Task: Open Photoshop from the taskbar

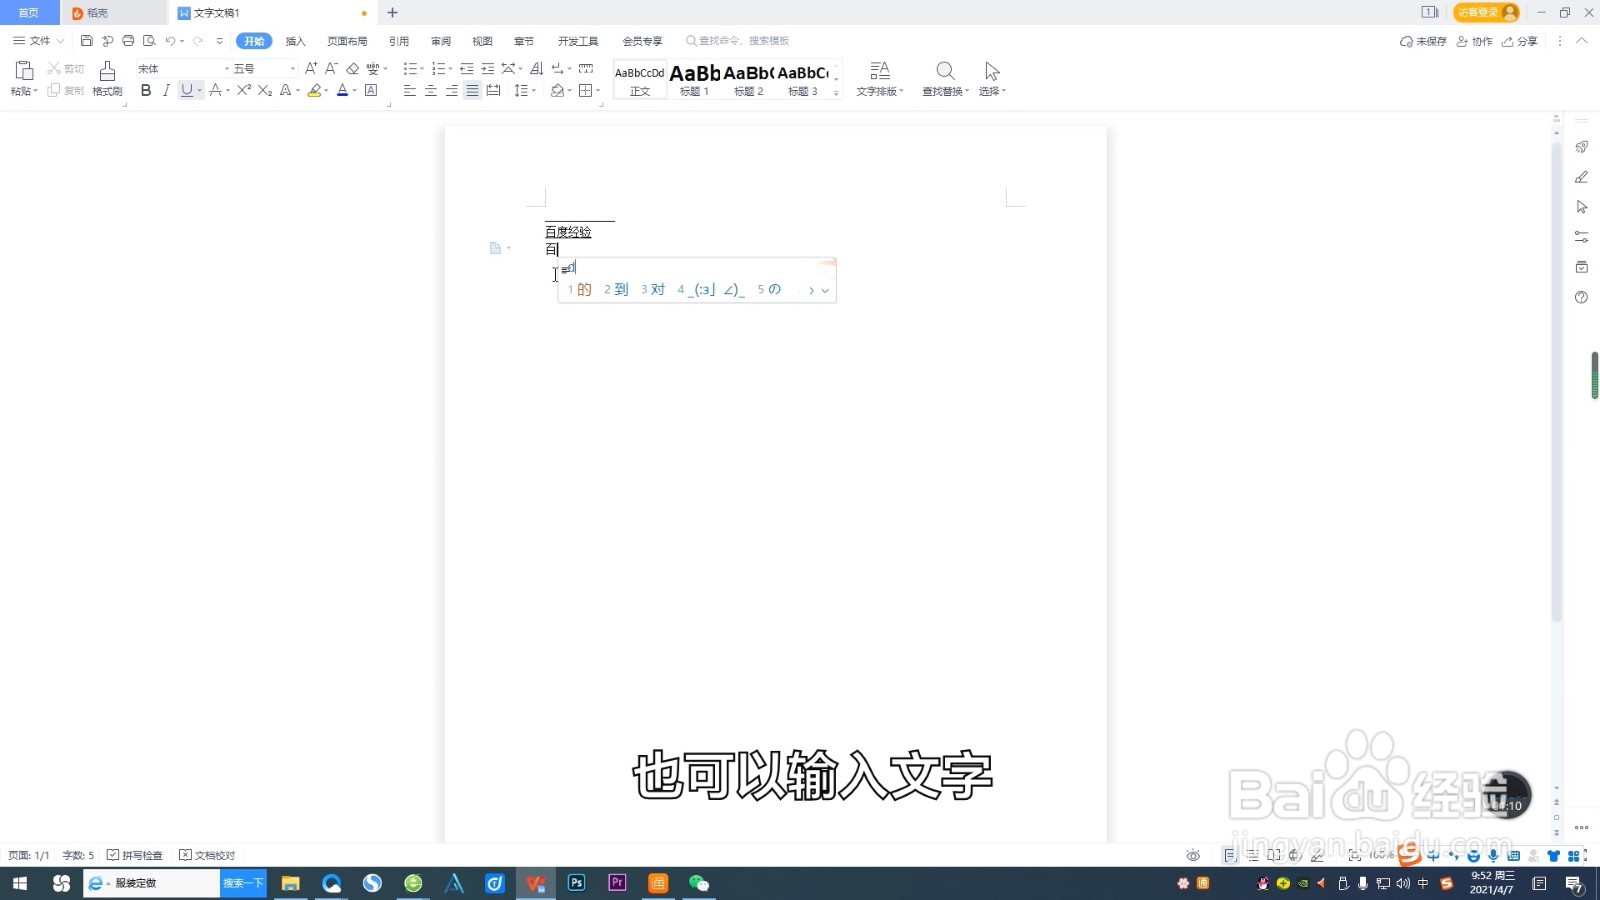Action: point(576,883)
